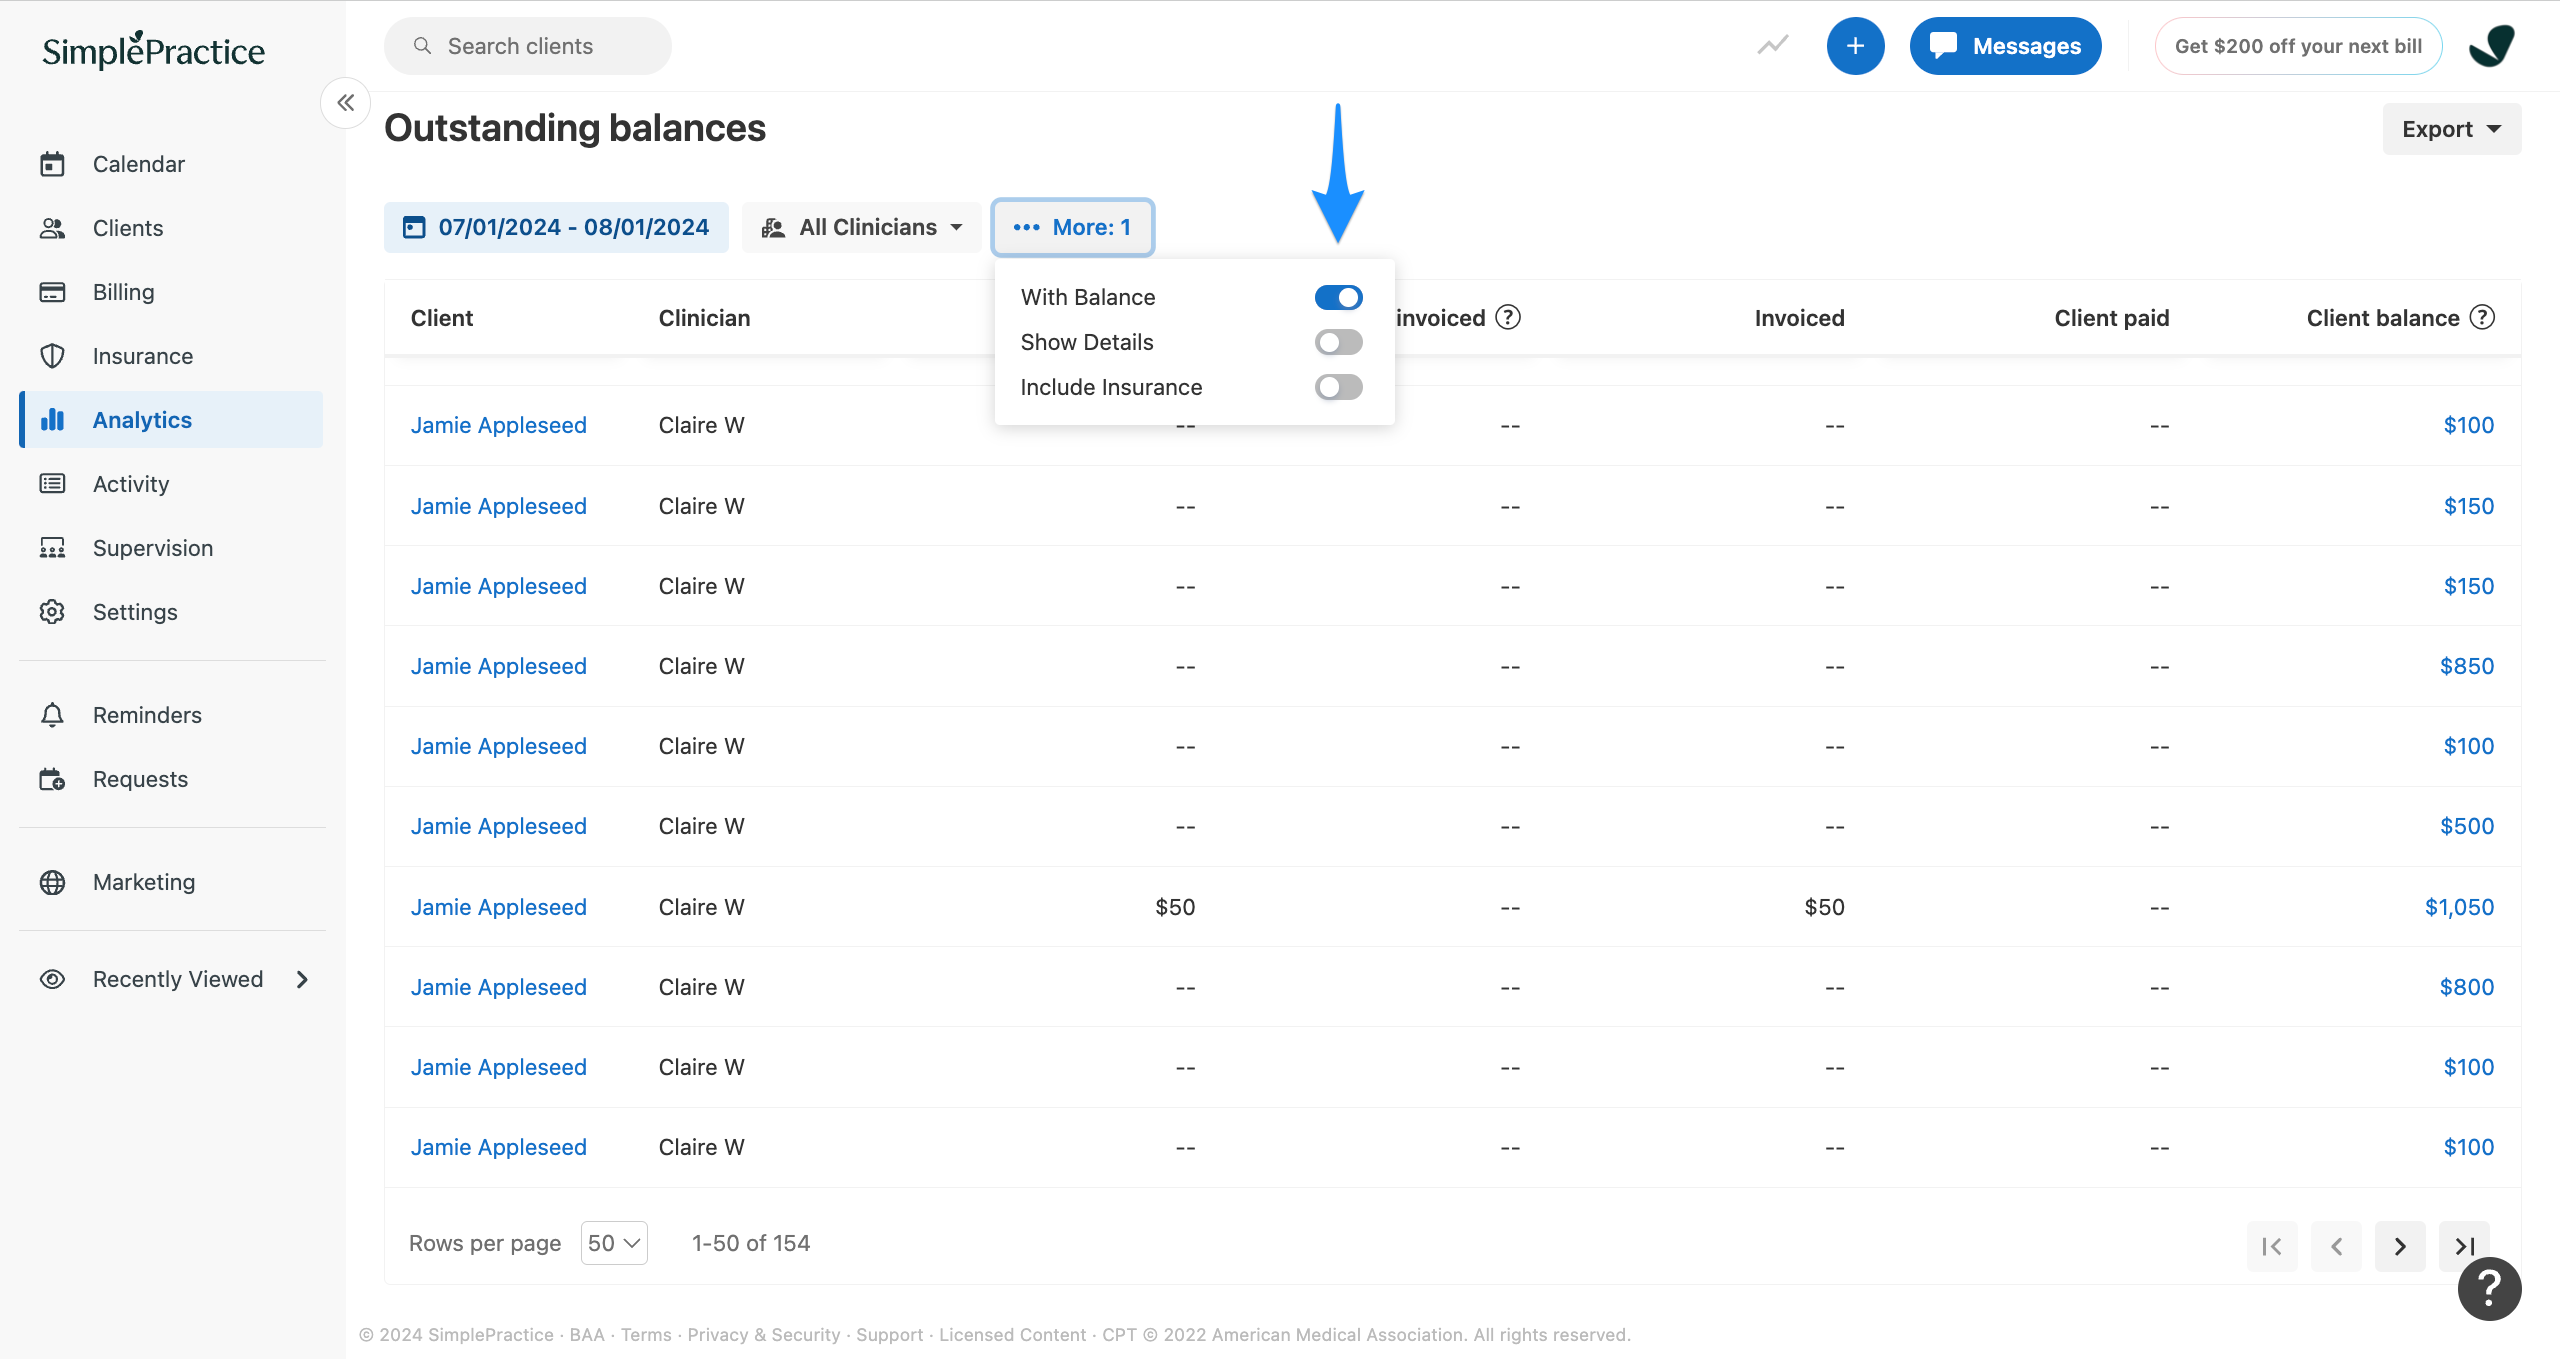2560x1359 pixels.
Task: Open the date range 07/01/2024 - 08/01/2024 picker
Action: pos(556,227)
